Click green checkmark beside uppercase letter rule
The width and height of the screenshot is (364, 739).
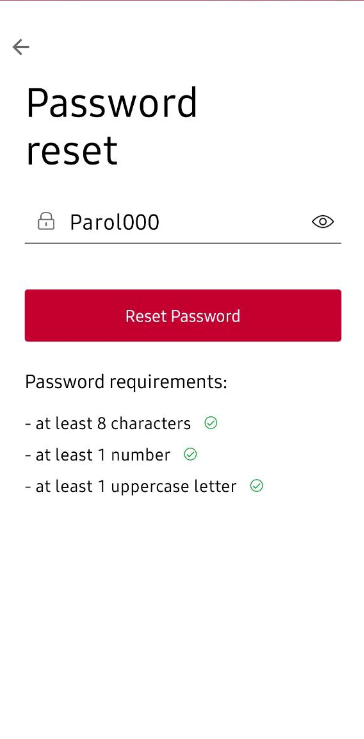pyautogui.click(x=256, y=485)
